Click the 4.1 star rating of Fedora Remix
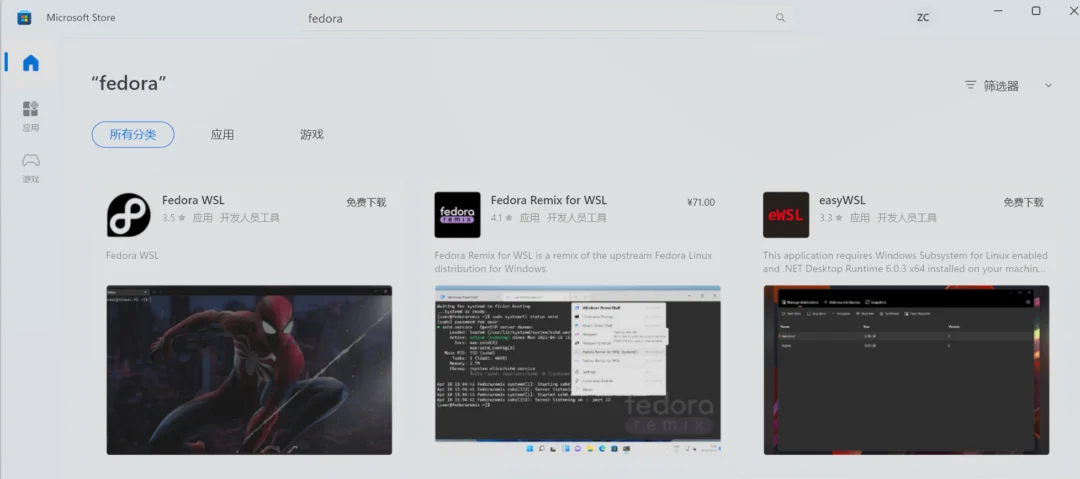Screen dimensions: 1080x479 click(501, 218)
